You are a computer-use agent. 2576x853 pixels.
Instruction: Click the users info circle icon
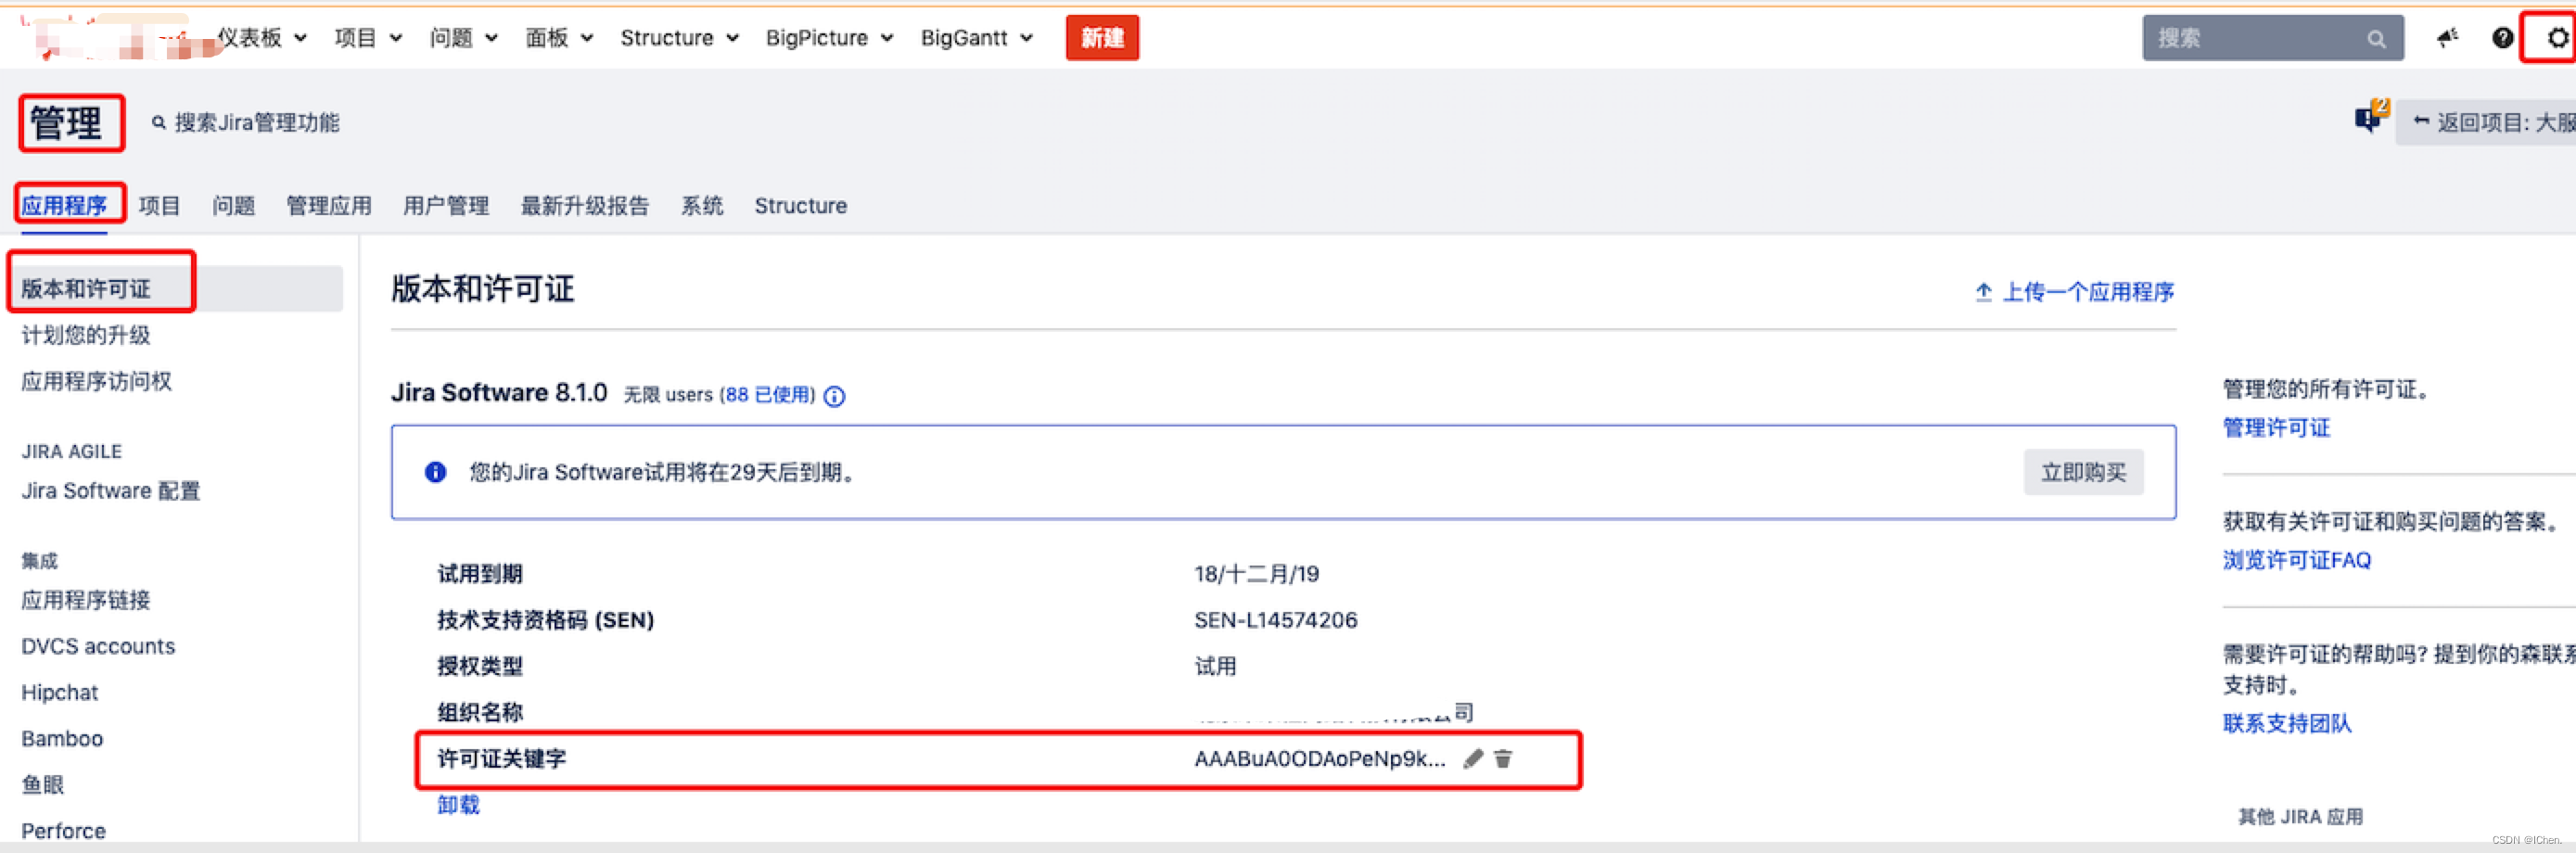pyautogui.click(x=834, y=396)
